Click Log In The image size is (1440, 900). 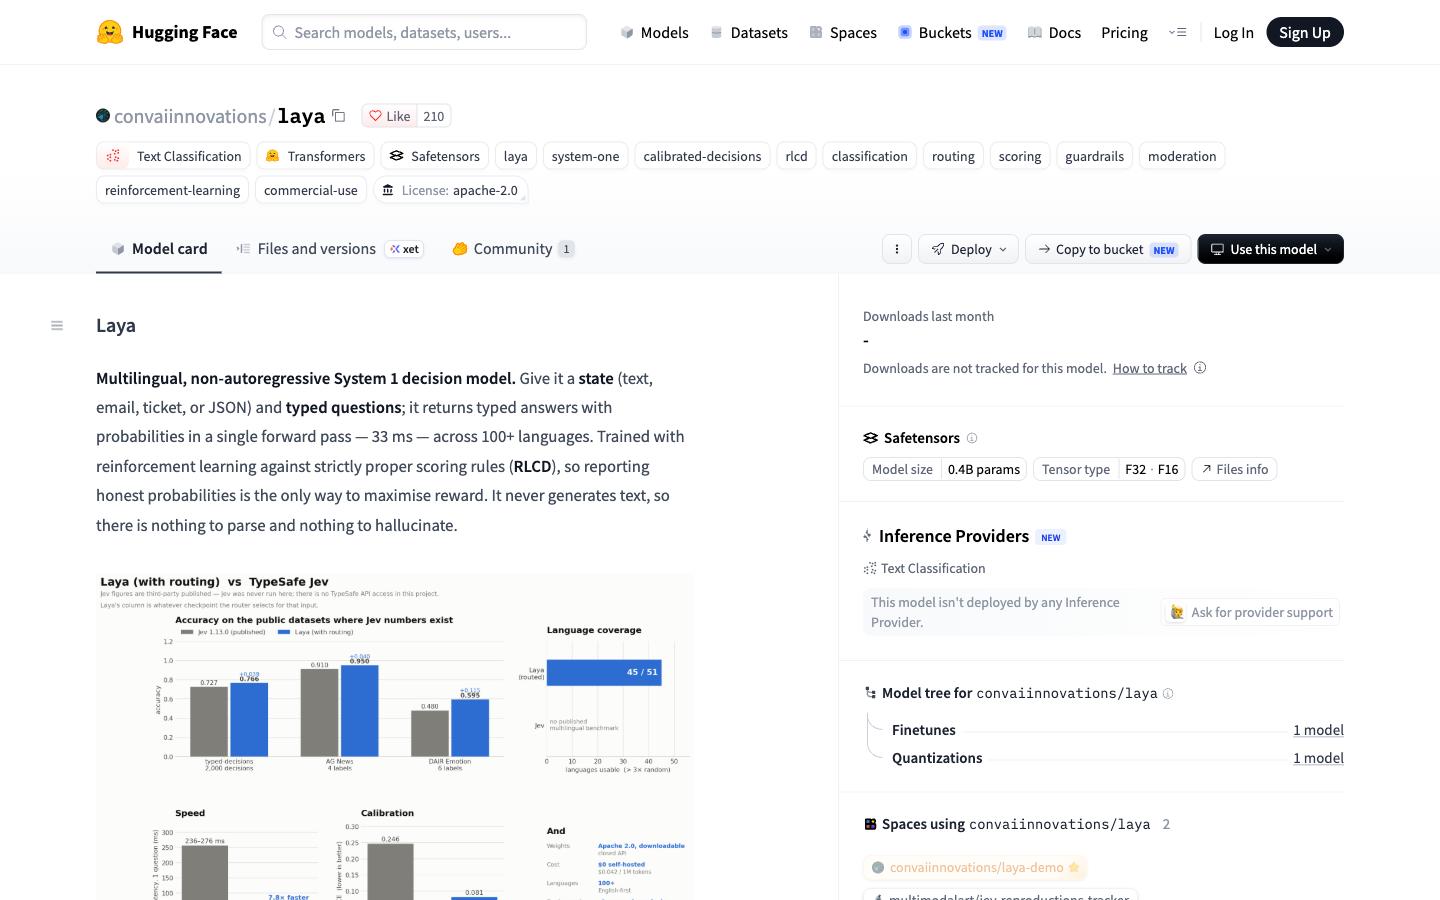click(x=1233, y=32)
